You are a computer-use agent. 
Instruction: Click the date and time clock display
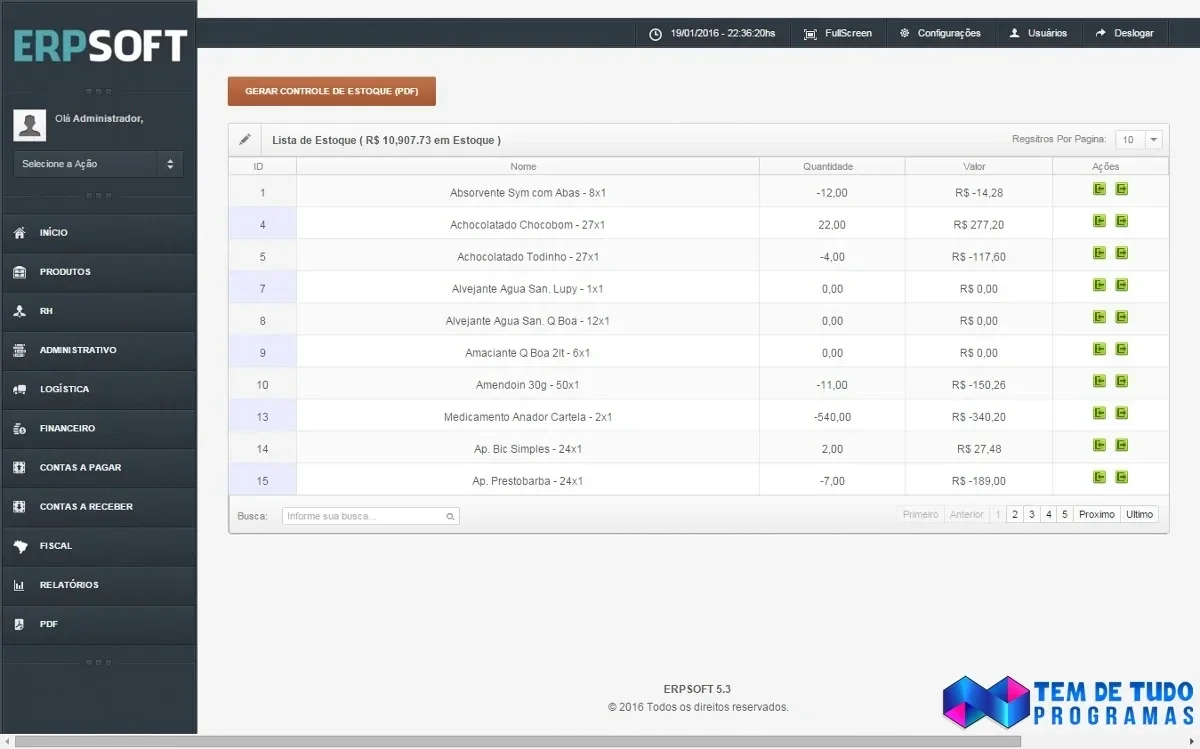point(712,33)
